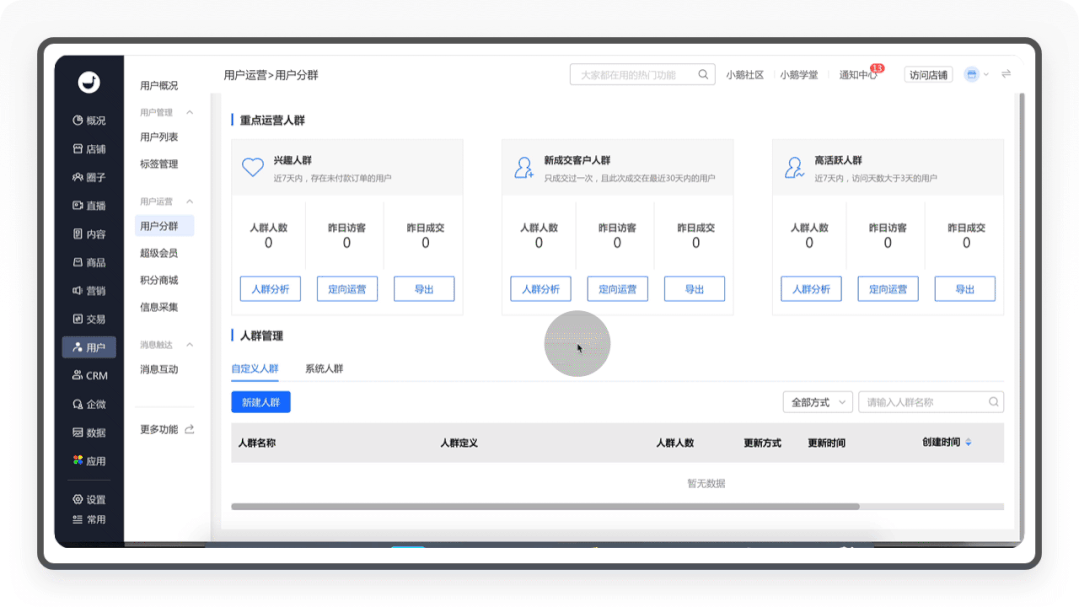Viewport: 1079px width, 607px height.
Task: Click the 请输入人群名称 search field
Action: point(924,402)
